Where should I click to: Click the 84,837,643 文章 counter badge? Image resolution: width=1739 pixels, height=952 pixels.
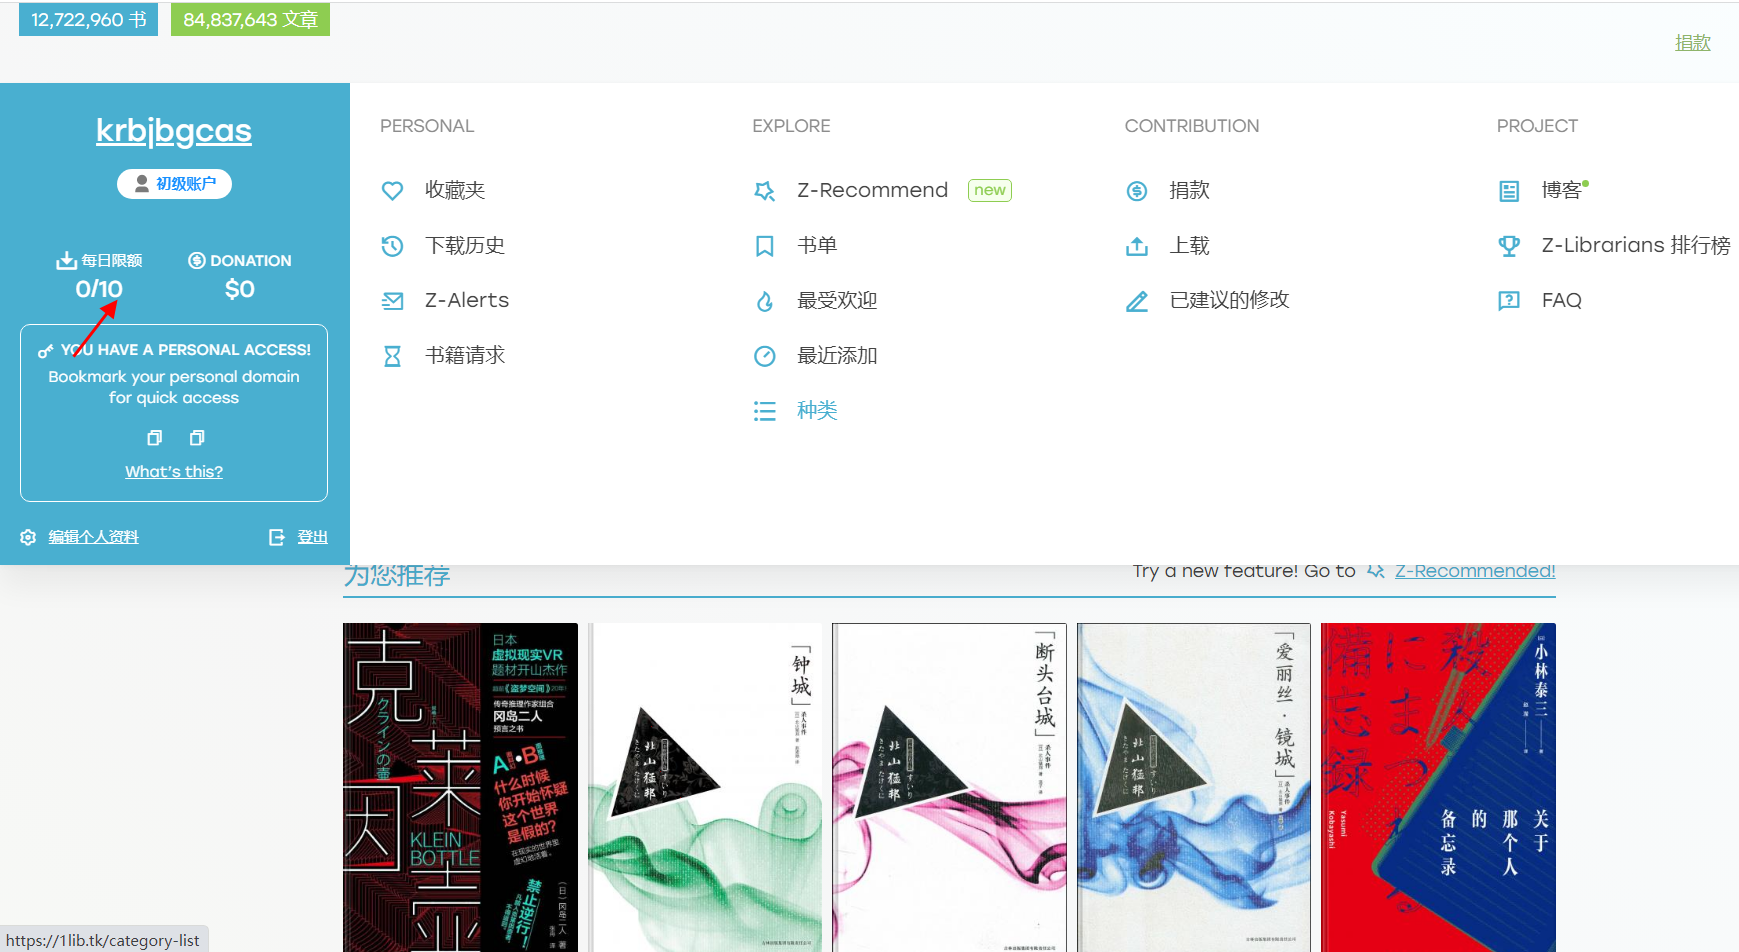tap(250, 20)
